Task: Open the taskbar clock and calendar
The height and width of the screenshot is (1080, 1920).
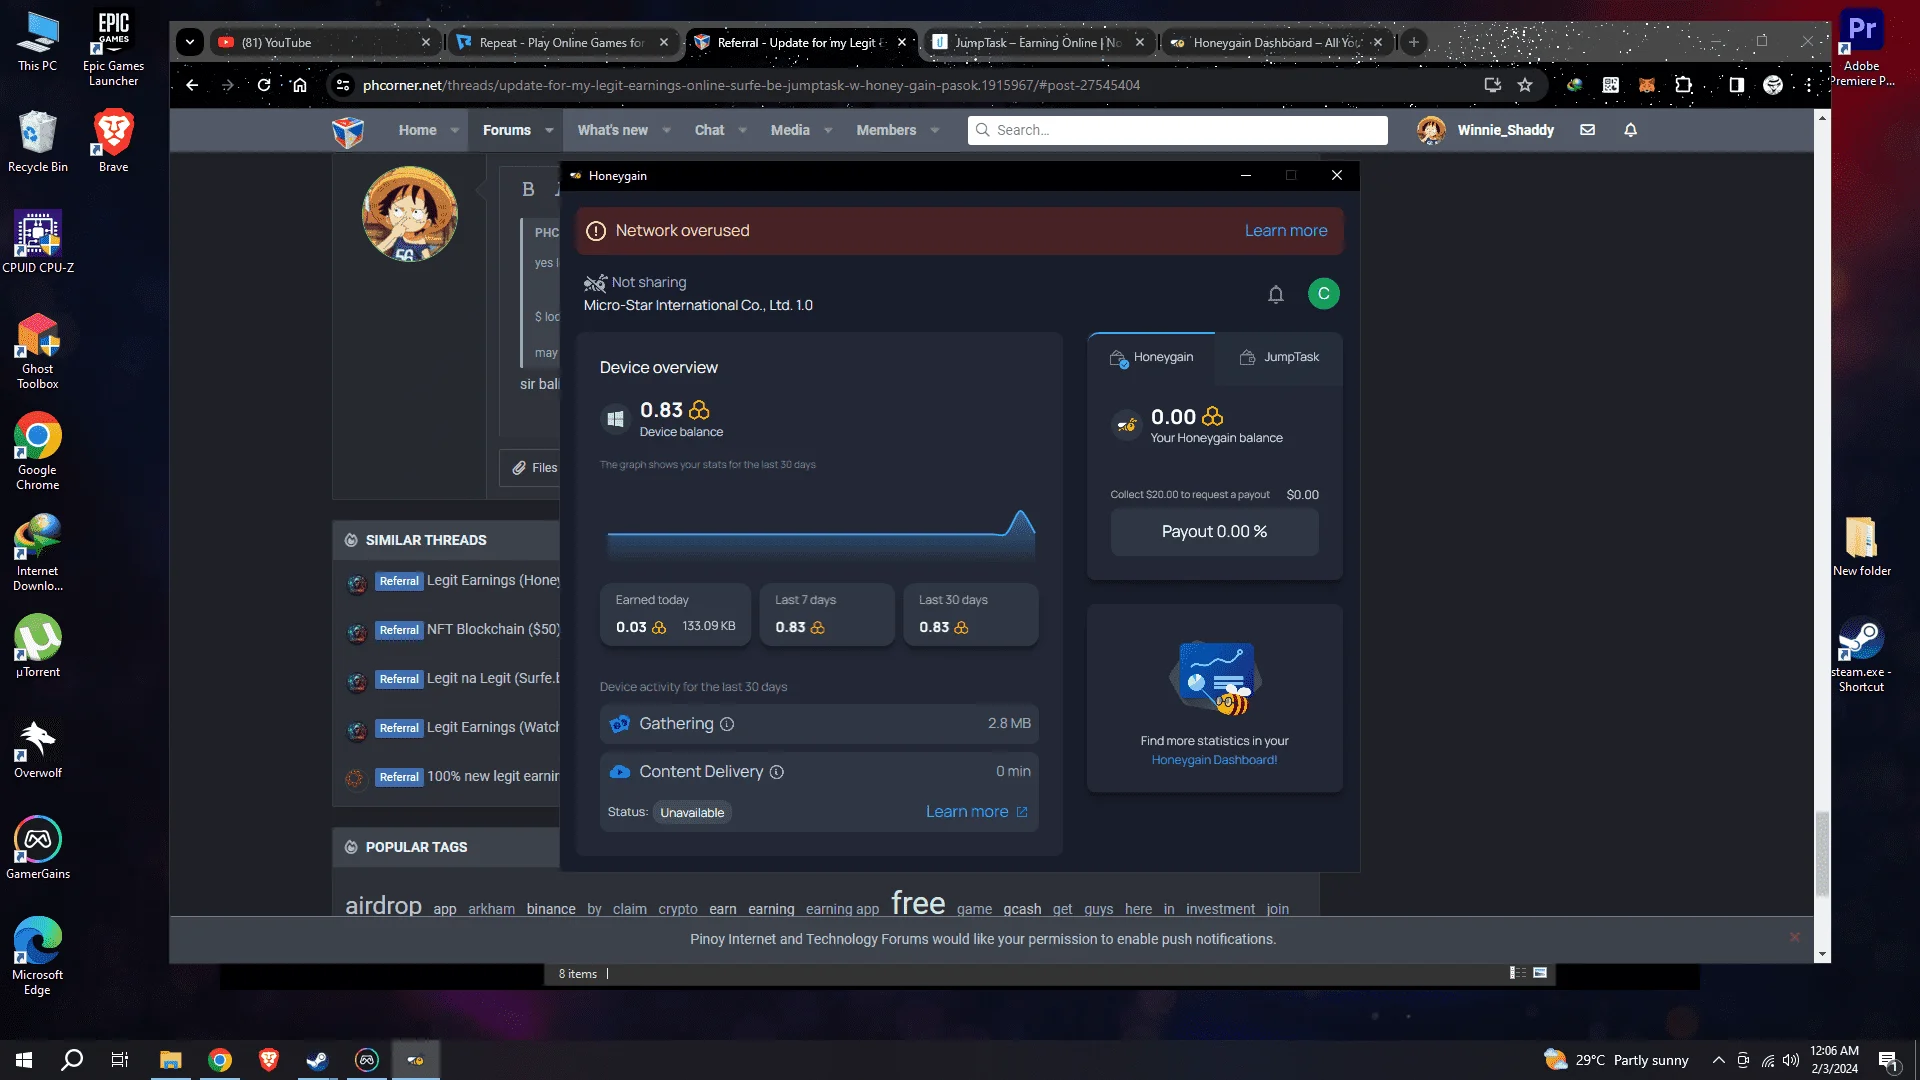Action: coord(1834,1060)
